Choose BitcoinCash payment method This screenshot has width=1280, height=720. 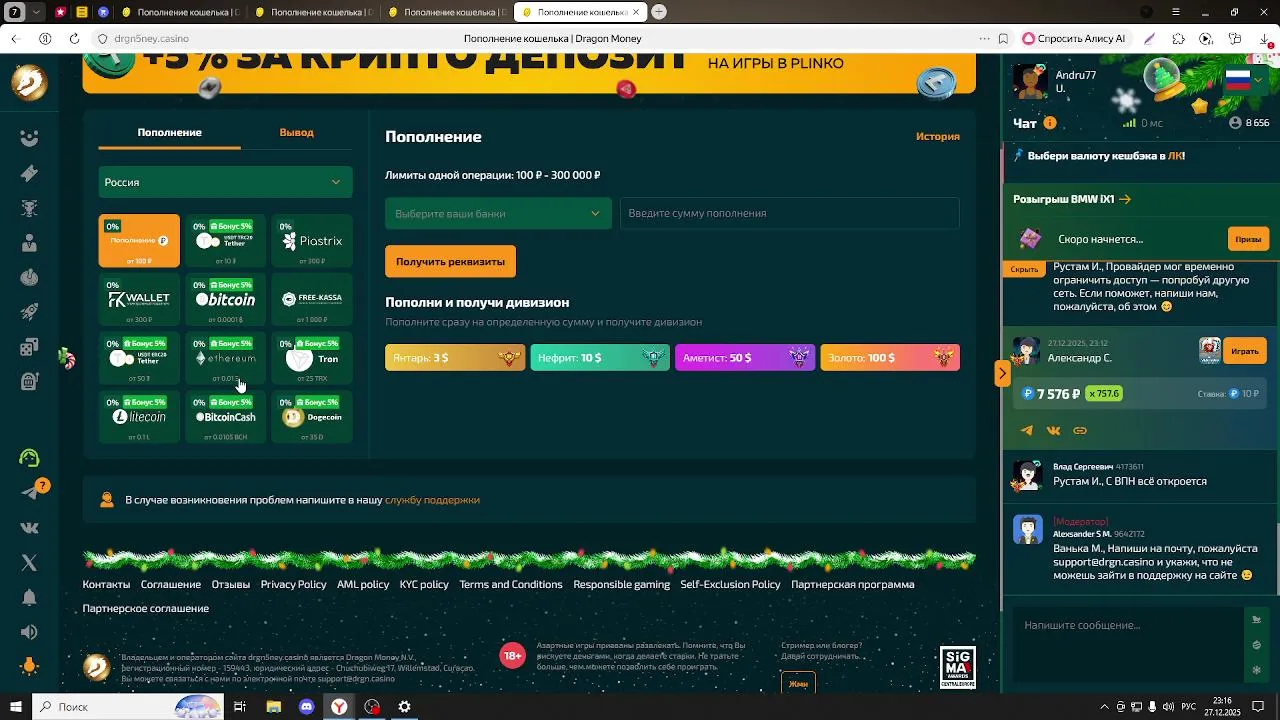(226, 417)
